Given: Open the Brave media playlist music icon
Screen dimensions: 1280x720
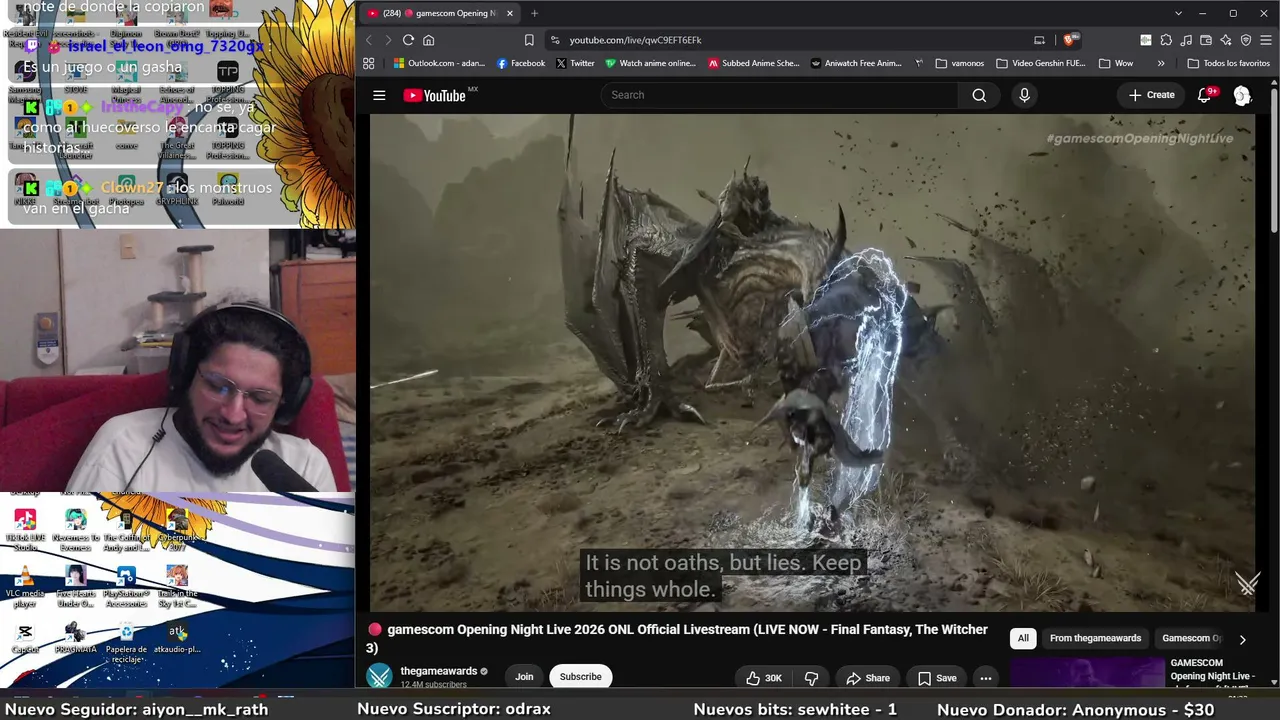Looking at the screenshot, I should point(1186,40).
